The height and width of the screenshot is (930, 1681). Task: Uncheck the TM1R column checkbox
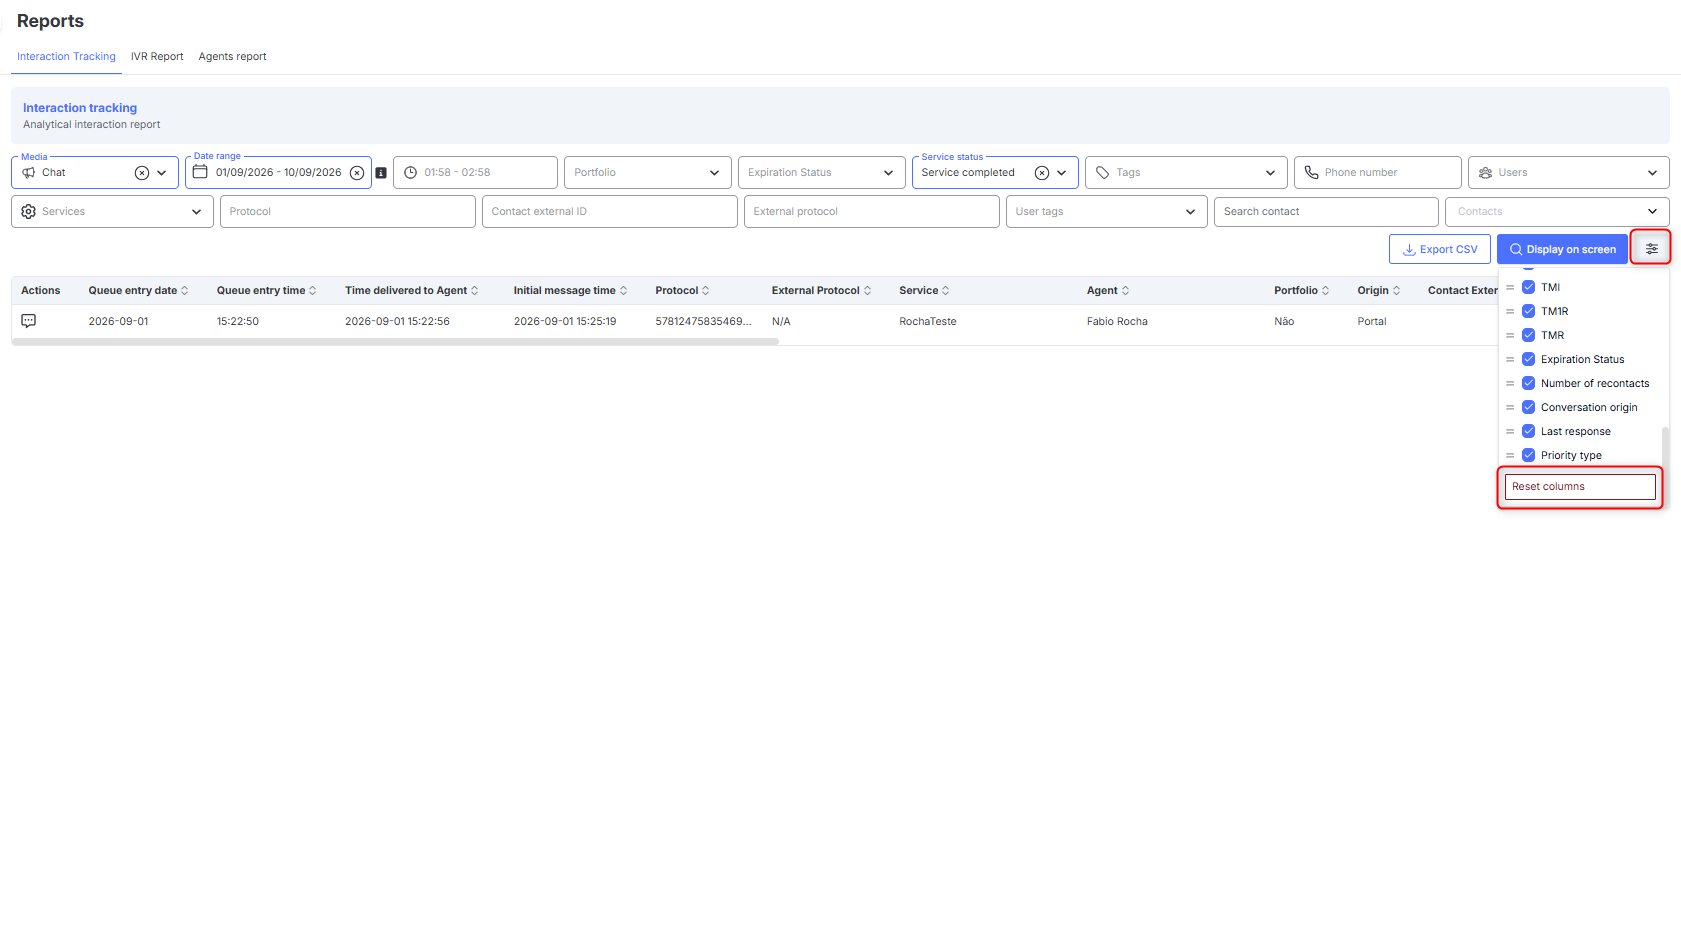(x=1528, y=311)
